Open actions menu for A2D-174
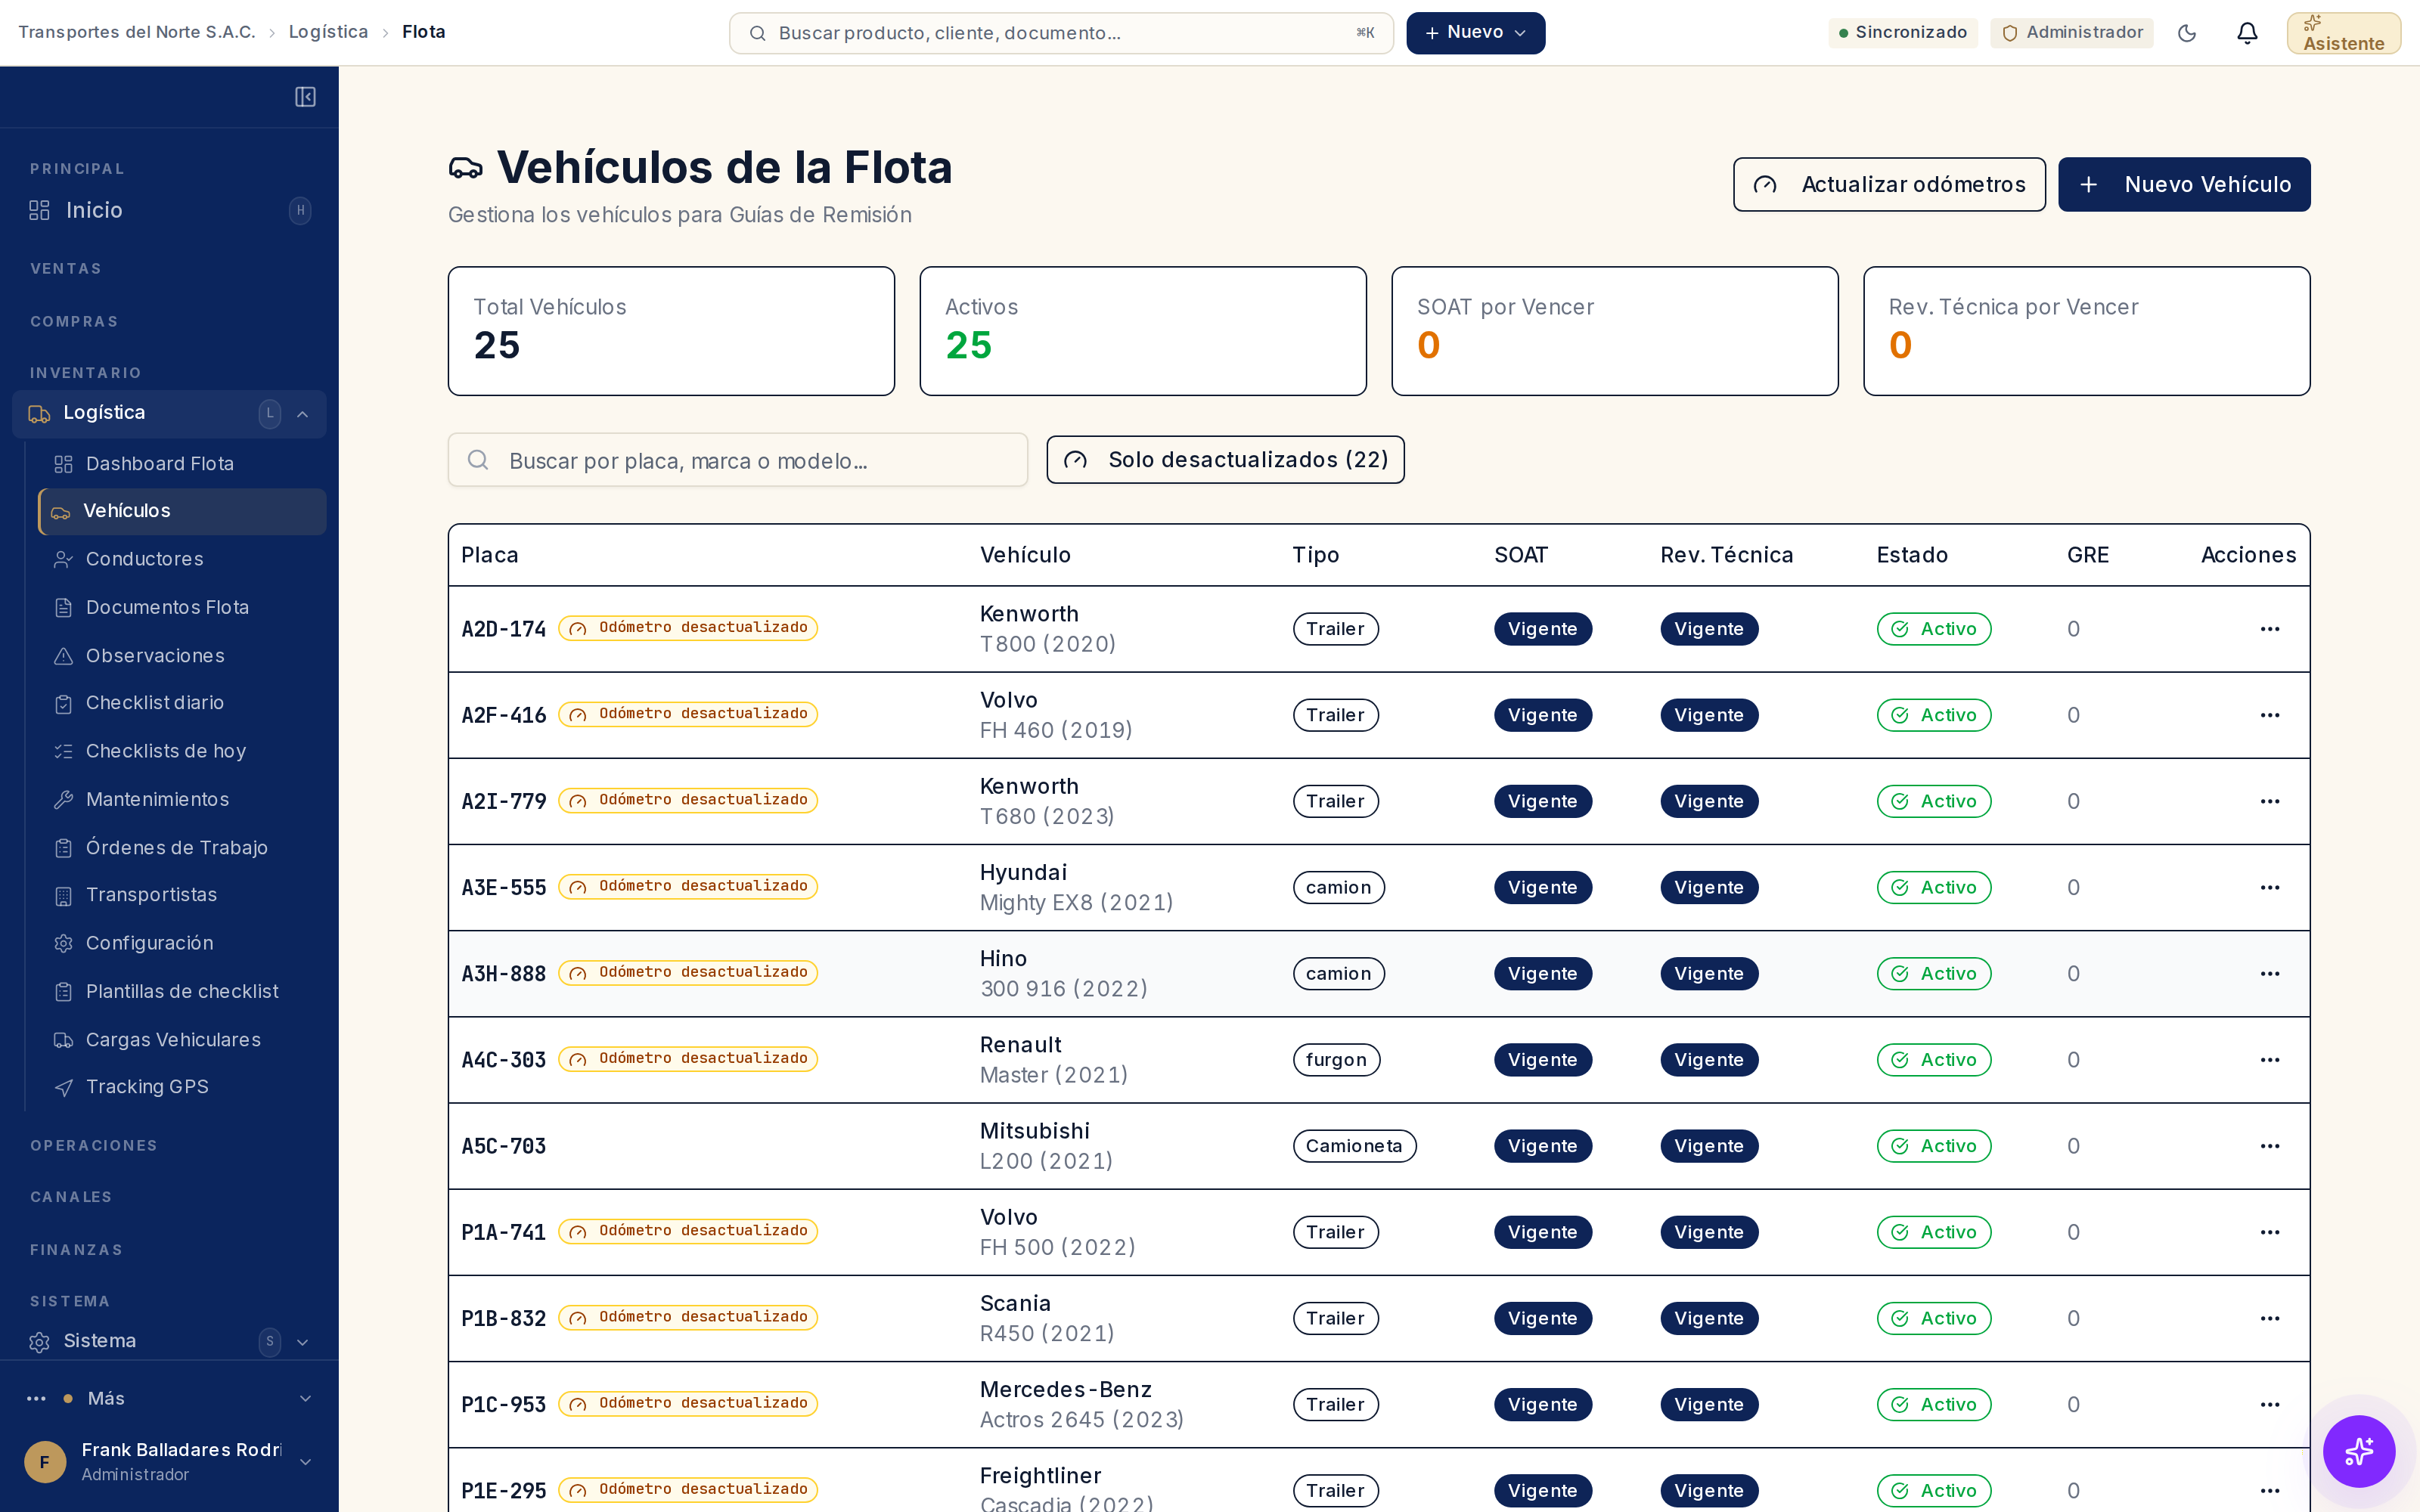 pos(2270,629)
